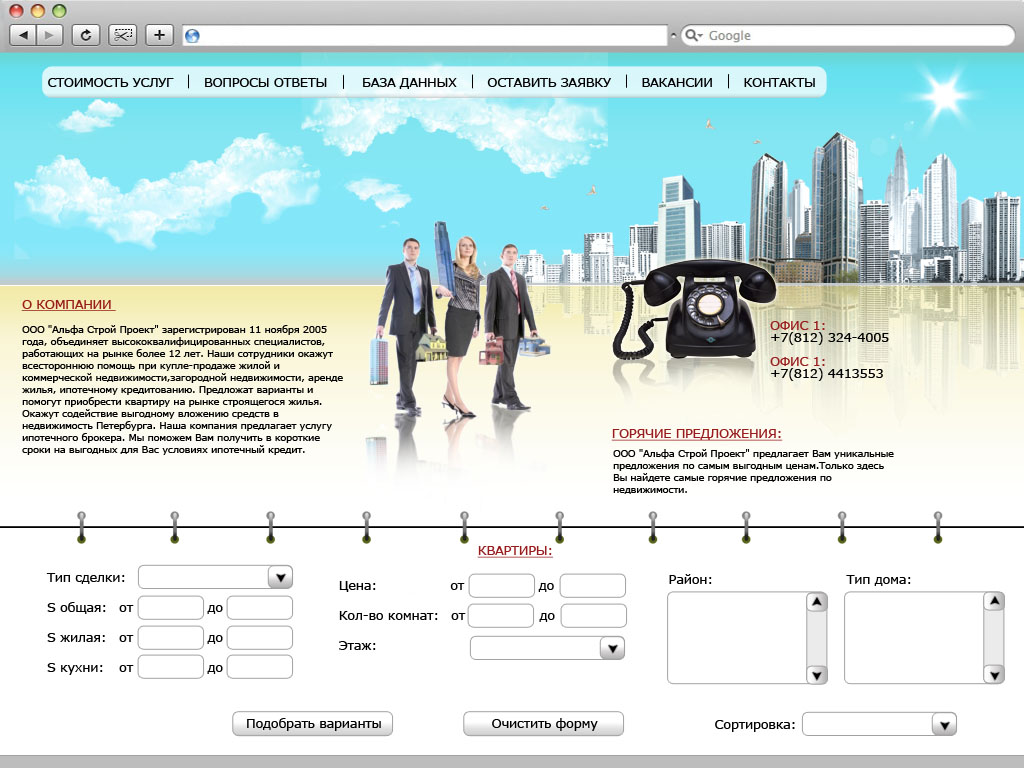Click the Кол-во комнат 'от' field
The image size is (1024, 768).
(501, 616)
